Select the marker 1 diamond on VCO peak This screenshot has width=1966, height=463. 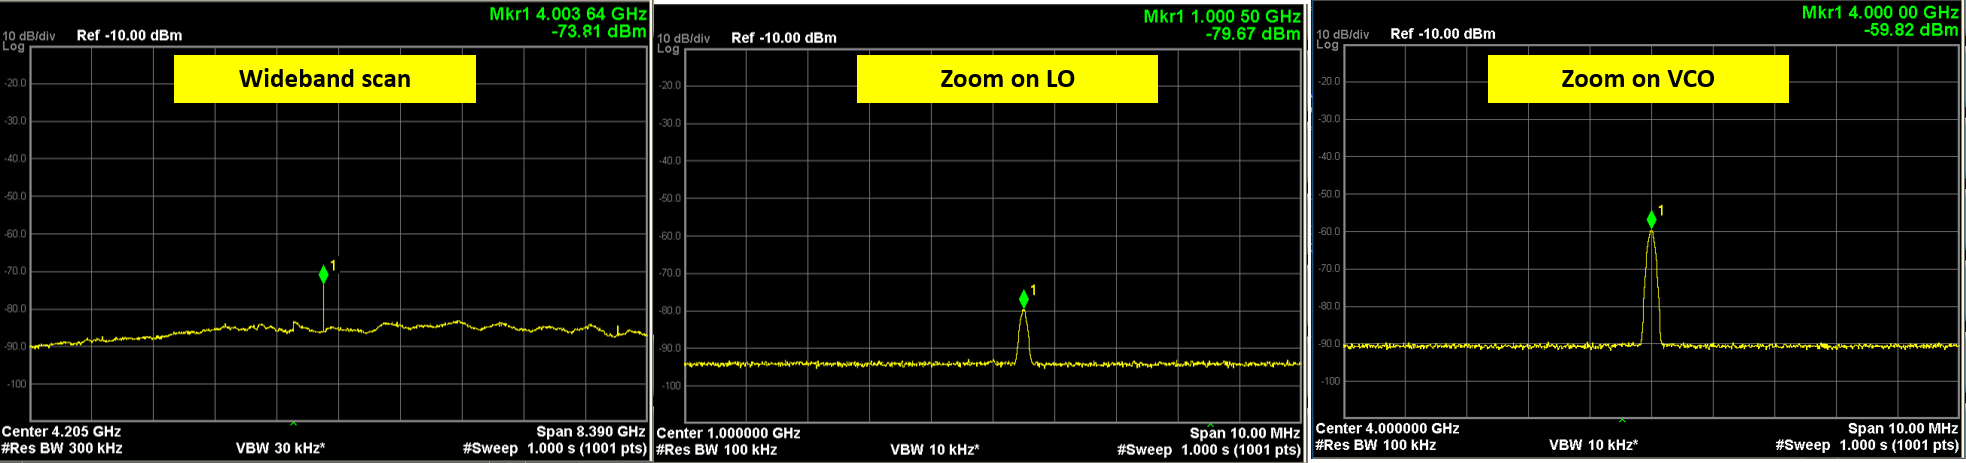click(1651, 220)
